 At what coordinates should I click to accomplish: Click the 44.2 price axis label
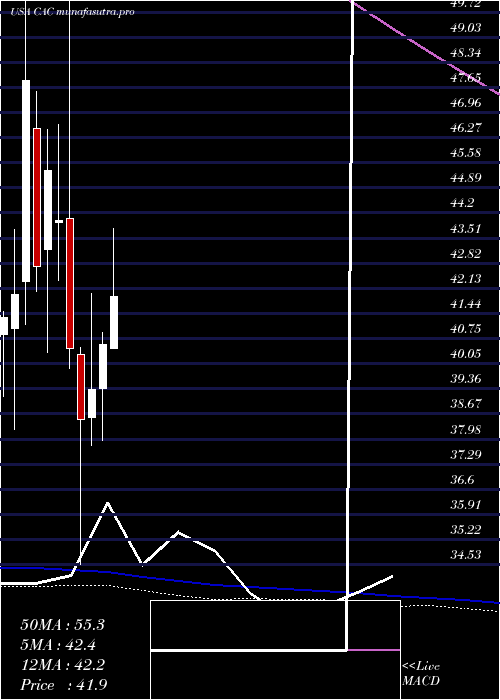[x=463, y=203]
